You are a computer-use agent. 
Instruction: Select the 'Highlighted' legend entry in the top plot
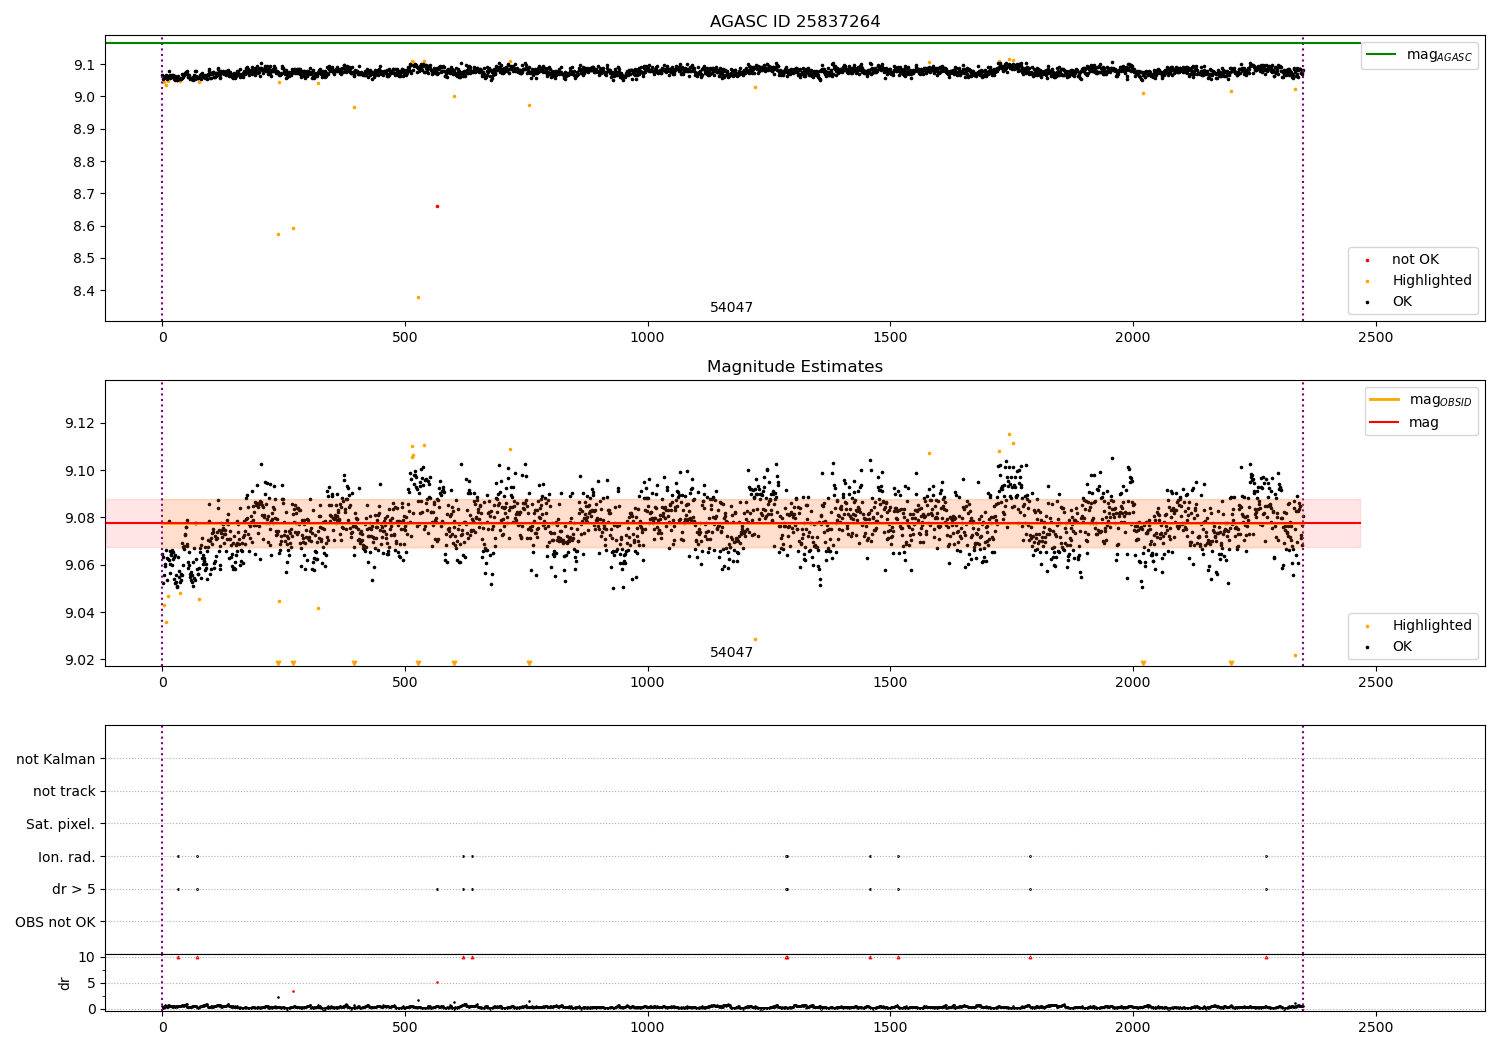click(x=1432, y=281)
